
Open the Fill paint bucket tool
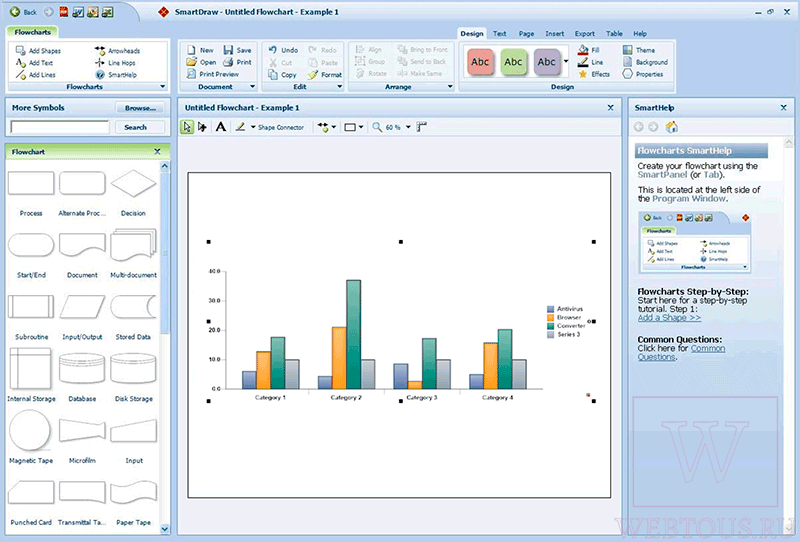(583, 50)
